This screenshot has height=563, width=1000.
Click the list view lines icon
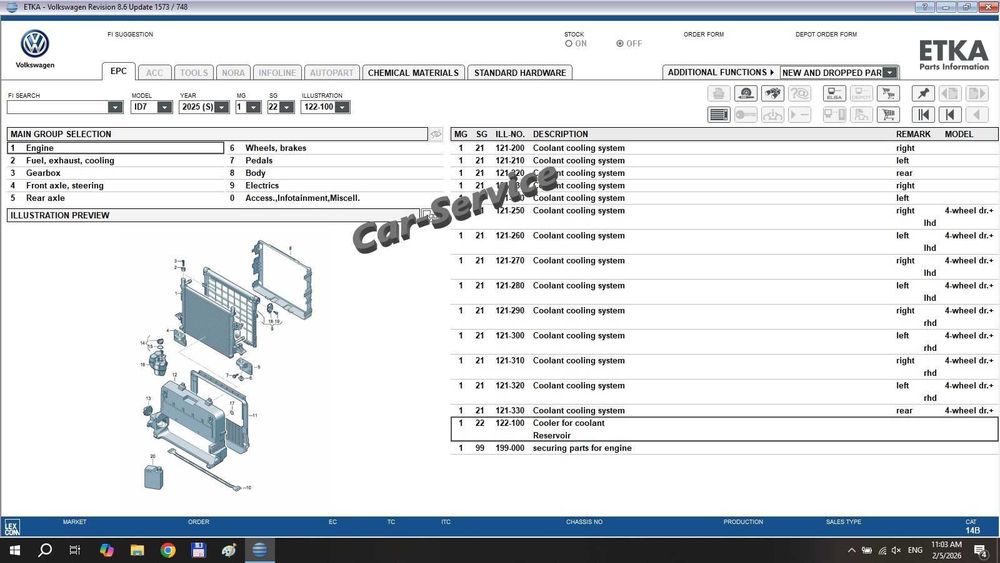click(719, 115)
